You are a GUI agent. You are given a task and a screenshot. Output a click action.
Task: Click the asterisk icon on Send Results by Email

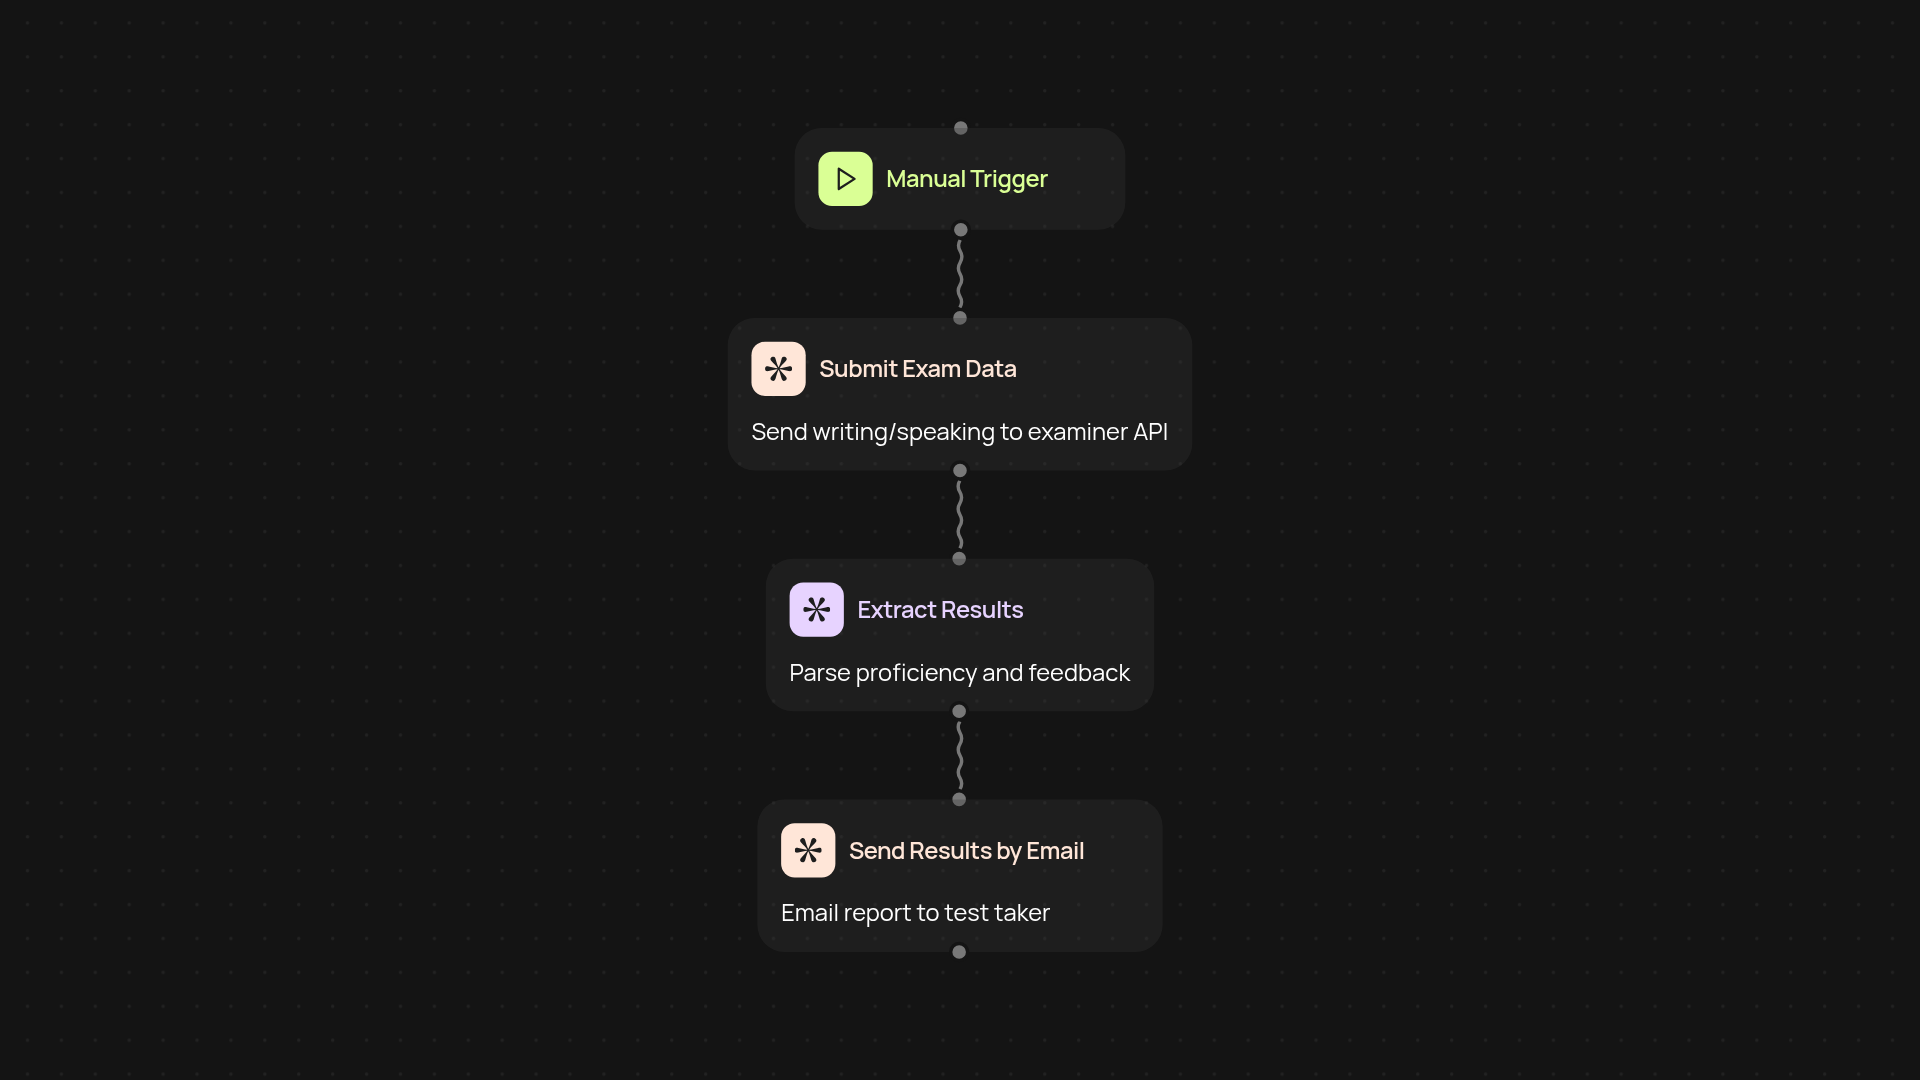tap(808, 851)
